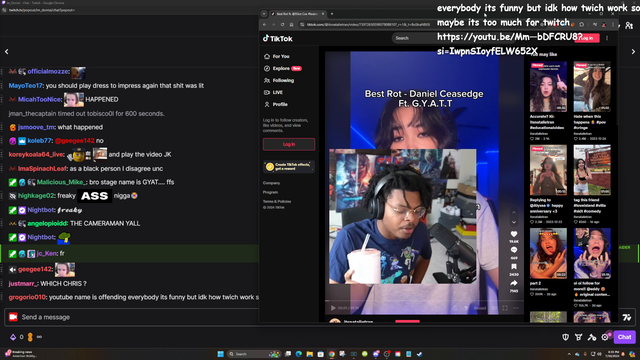The height and width of the screenshot is (360, 640).
Task: Switch to Best Rot TikTok tab
Action: coord(298,14)
